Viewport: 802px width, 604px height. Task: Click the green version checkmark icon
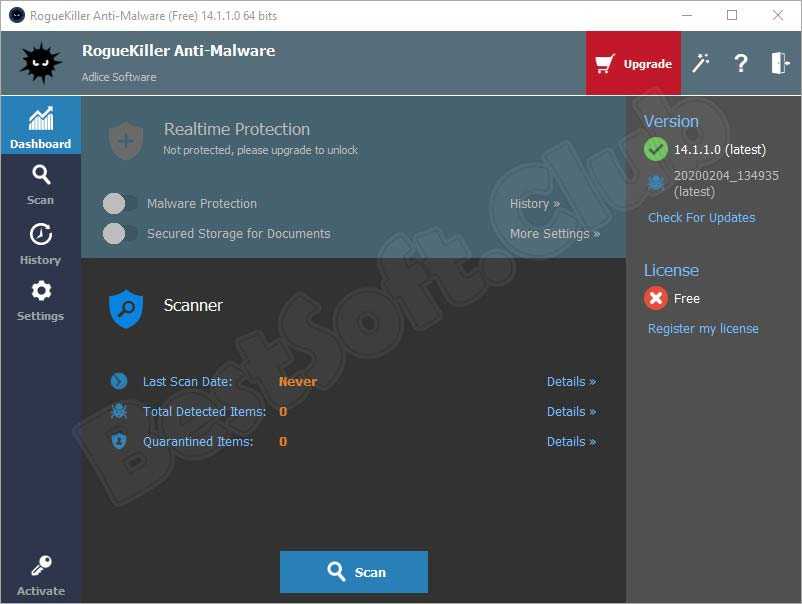[655, 149]
